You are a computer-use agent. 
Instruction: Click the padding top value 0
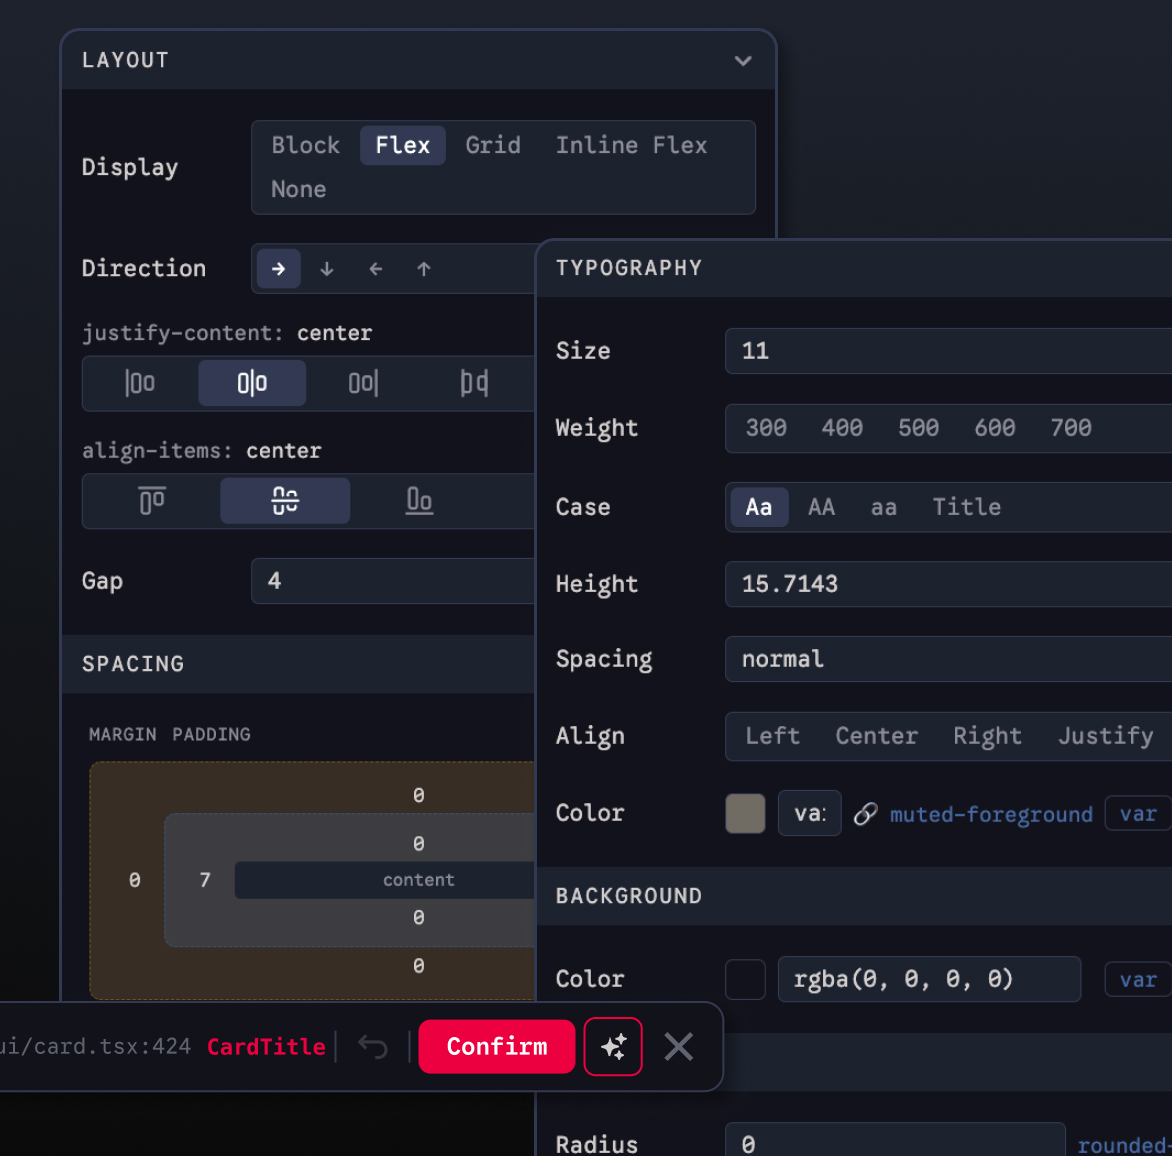coord(419,844)
